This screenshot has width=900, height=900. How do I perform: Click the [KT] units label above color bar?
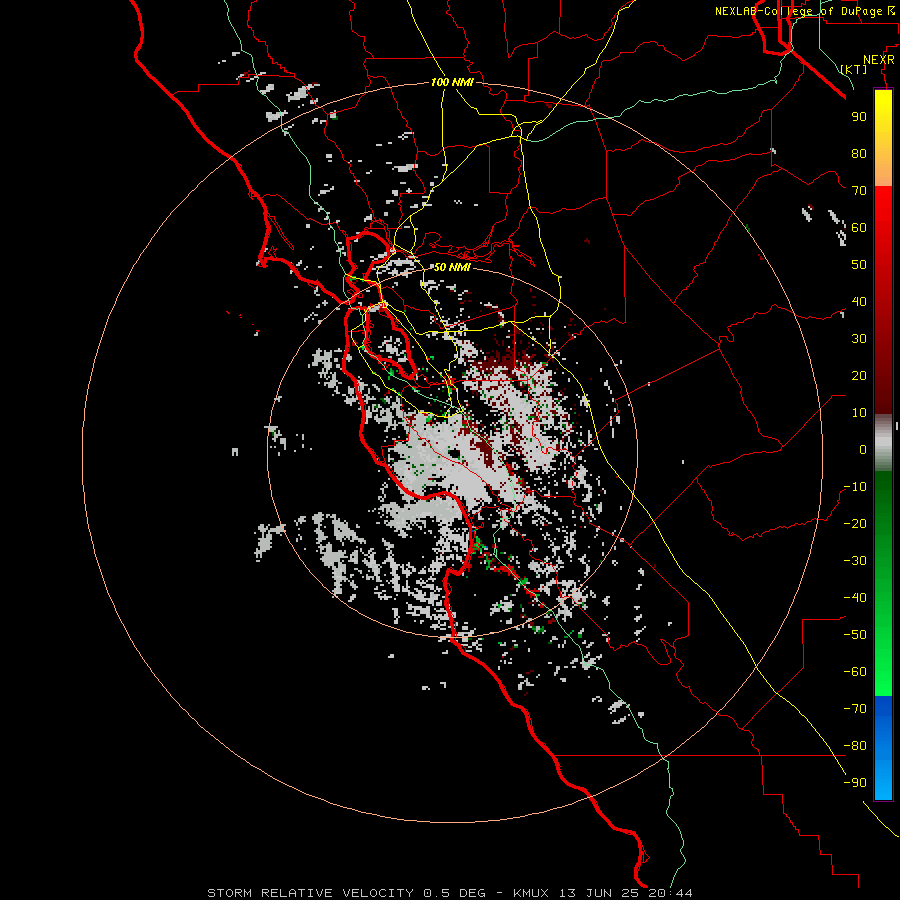854,69
